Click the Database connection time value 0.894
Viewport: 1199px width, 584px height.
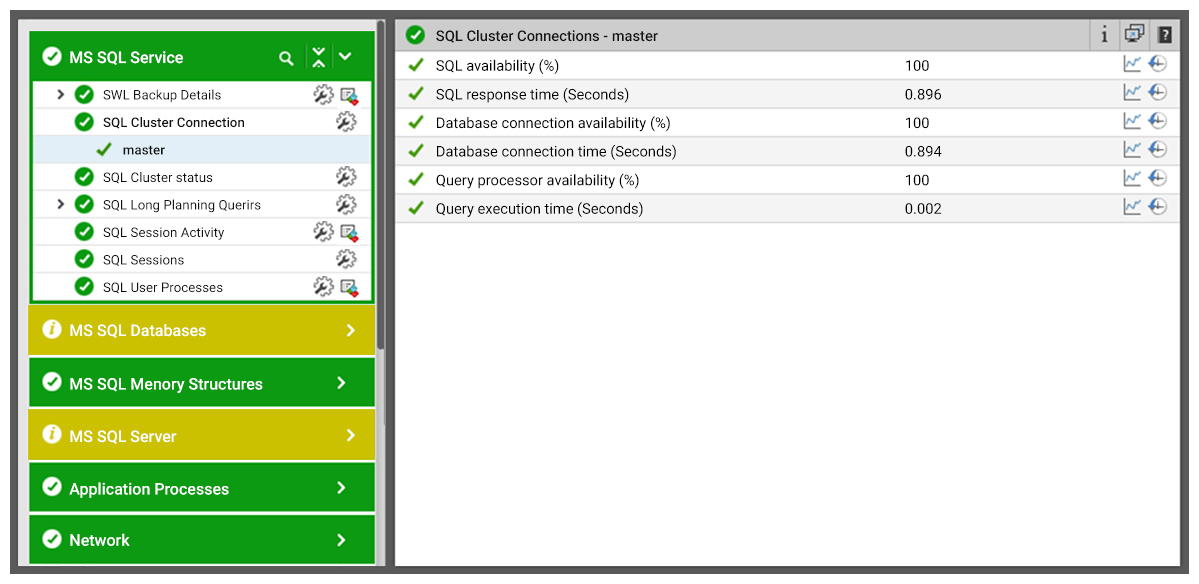(x=923, y=151)
